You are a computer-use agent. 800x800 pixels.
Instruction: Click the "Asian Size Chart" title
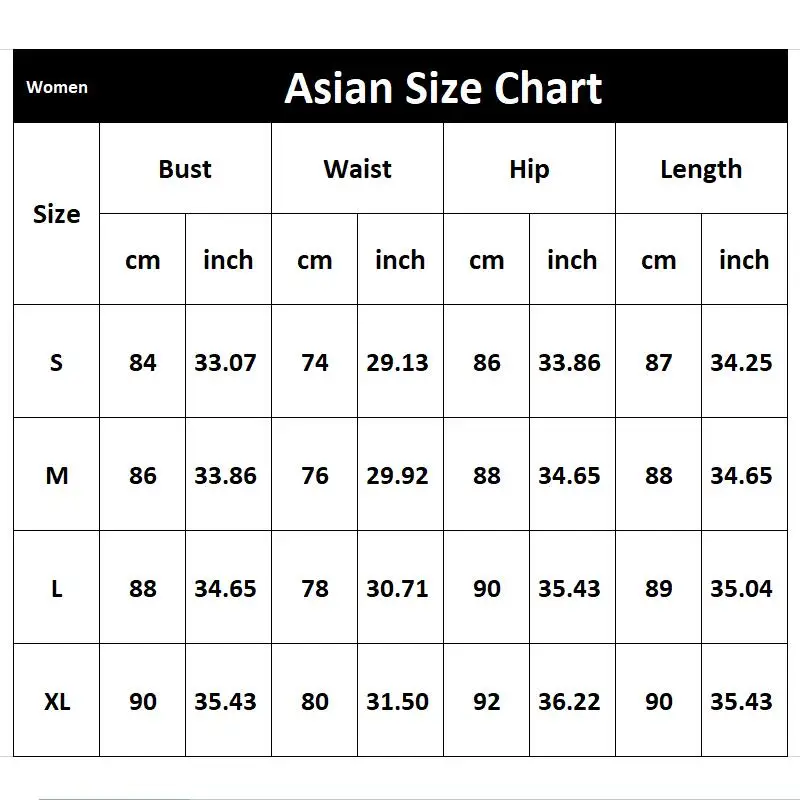pos(443,88)
